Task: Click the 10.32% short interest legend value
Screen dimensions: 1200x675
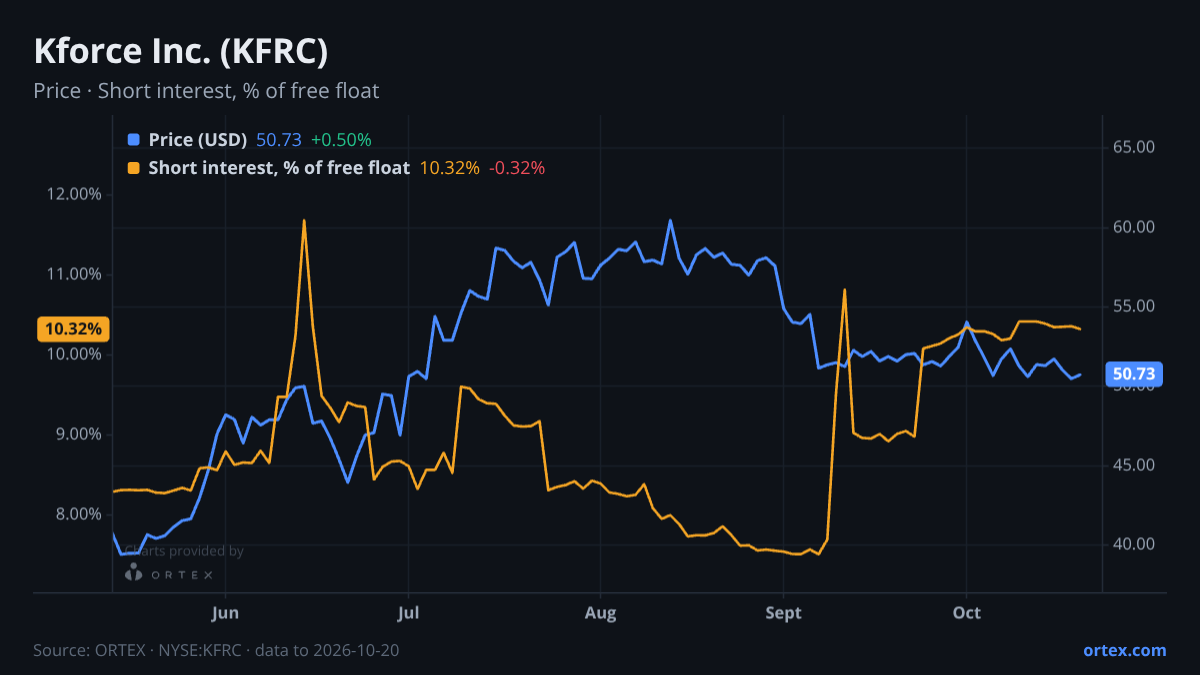Action: [x=449, y=168]
